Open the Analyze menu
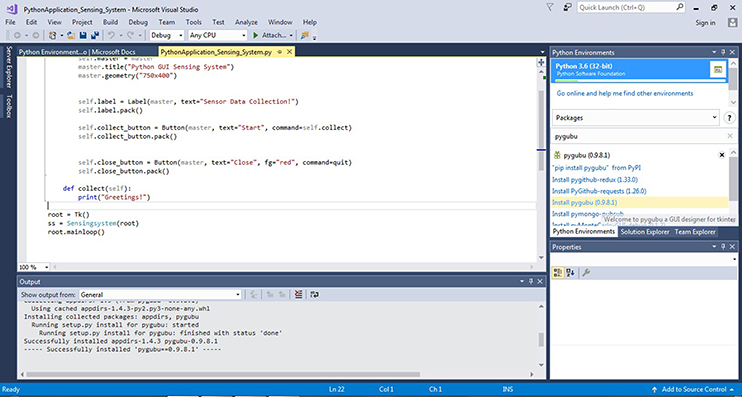This screenshot has height=397, width=742. 247,22
